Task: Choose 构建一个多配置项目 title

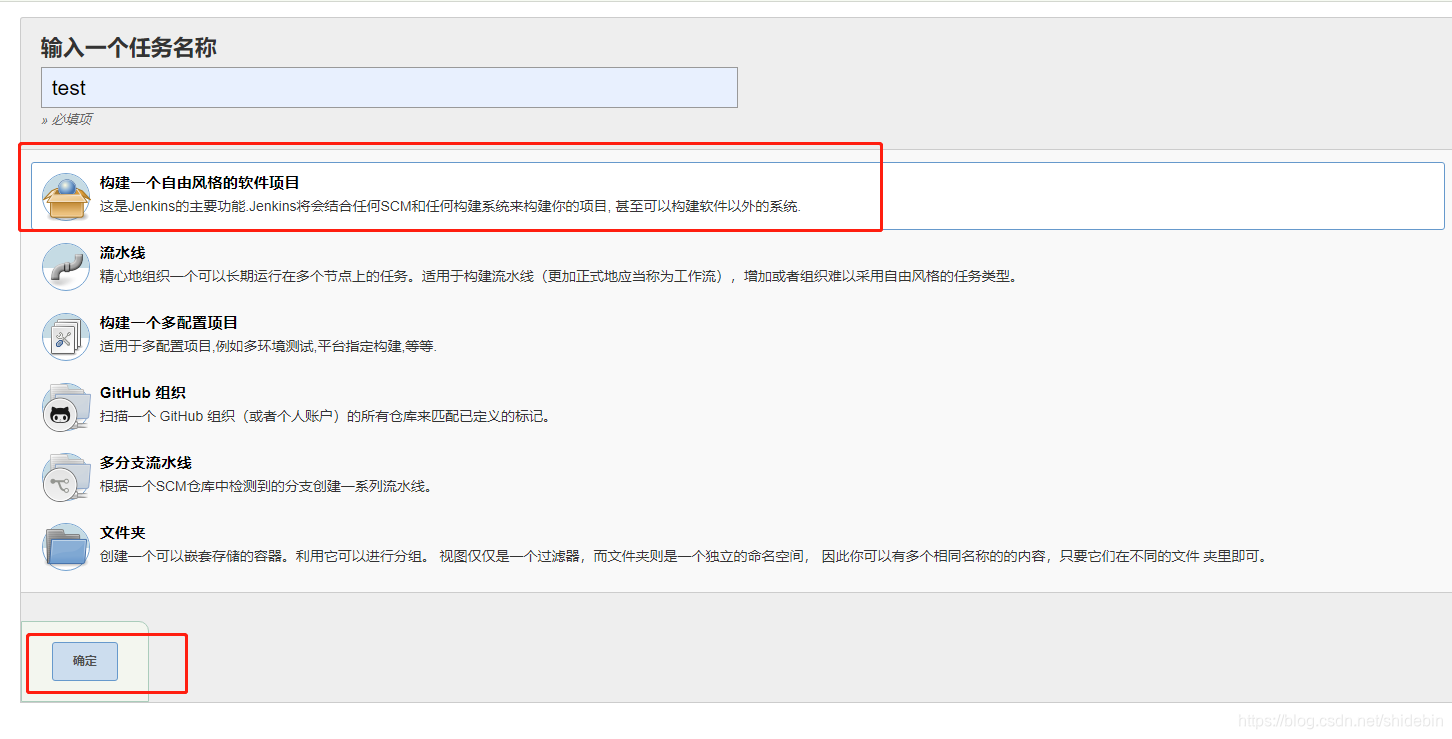Action: tap(169, 323)
